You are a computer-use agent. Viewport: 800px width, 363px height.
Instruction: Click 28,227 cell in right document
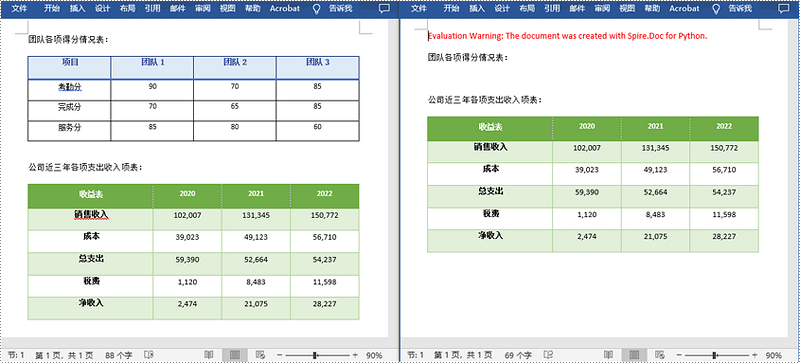point(724,241)
